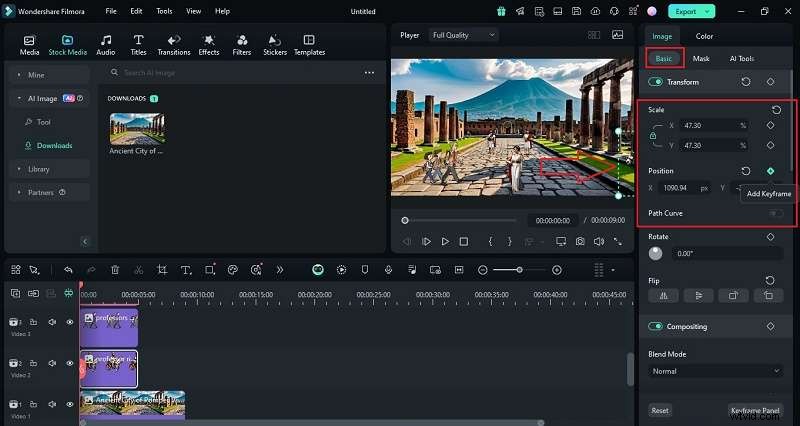Open the Audio library
800x426 pixels.
[106, 45]
